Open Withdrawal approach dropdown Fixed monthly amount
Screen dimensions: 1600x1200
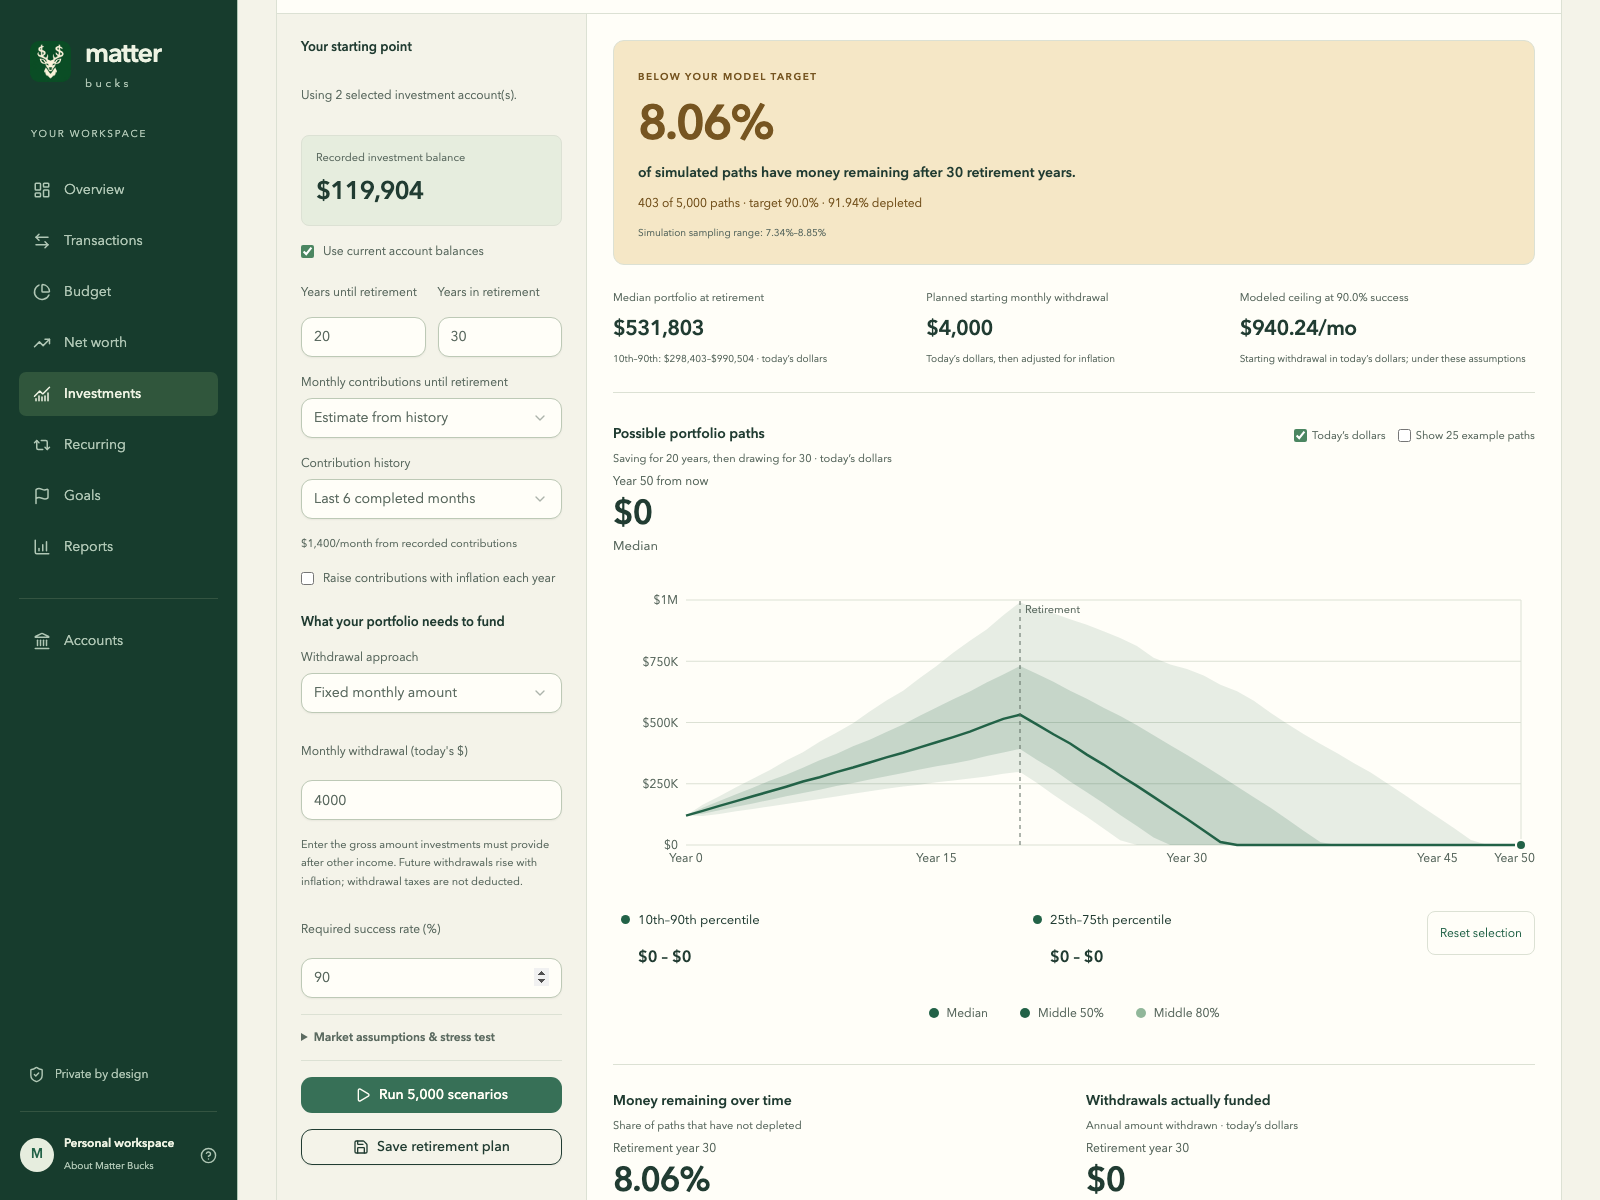(431, 693)
